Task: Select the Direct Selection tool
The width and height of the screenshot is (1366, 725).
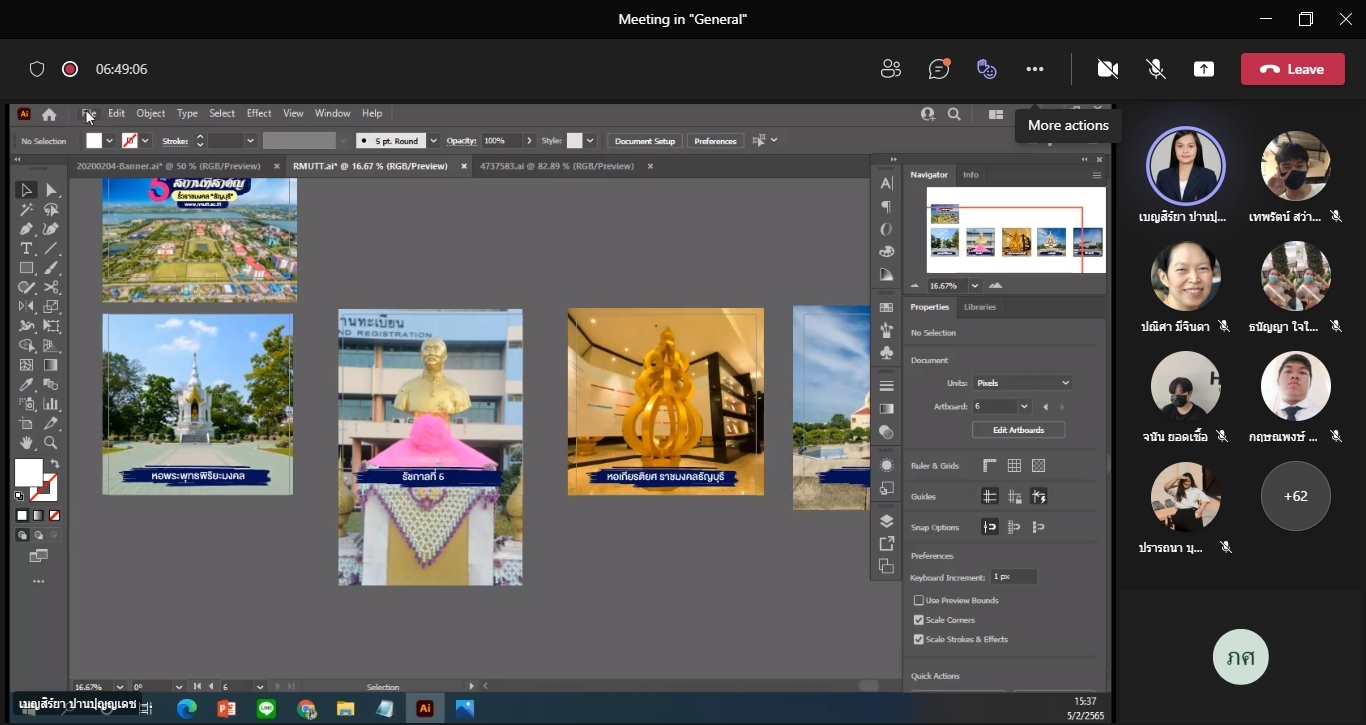Action: coord(51,190)
